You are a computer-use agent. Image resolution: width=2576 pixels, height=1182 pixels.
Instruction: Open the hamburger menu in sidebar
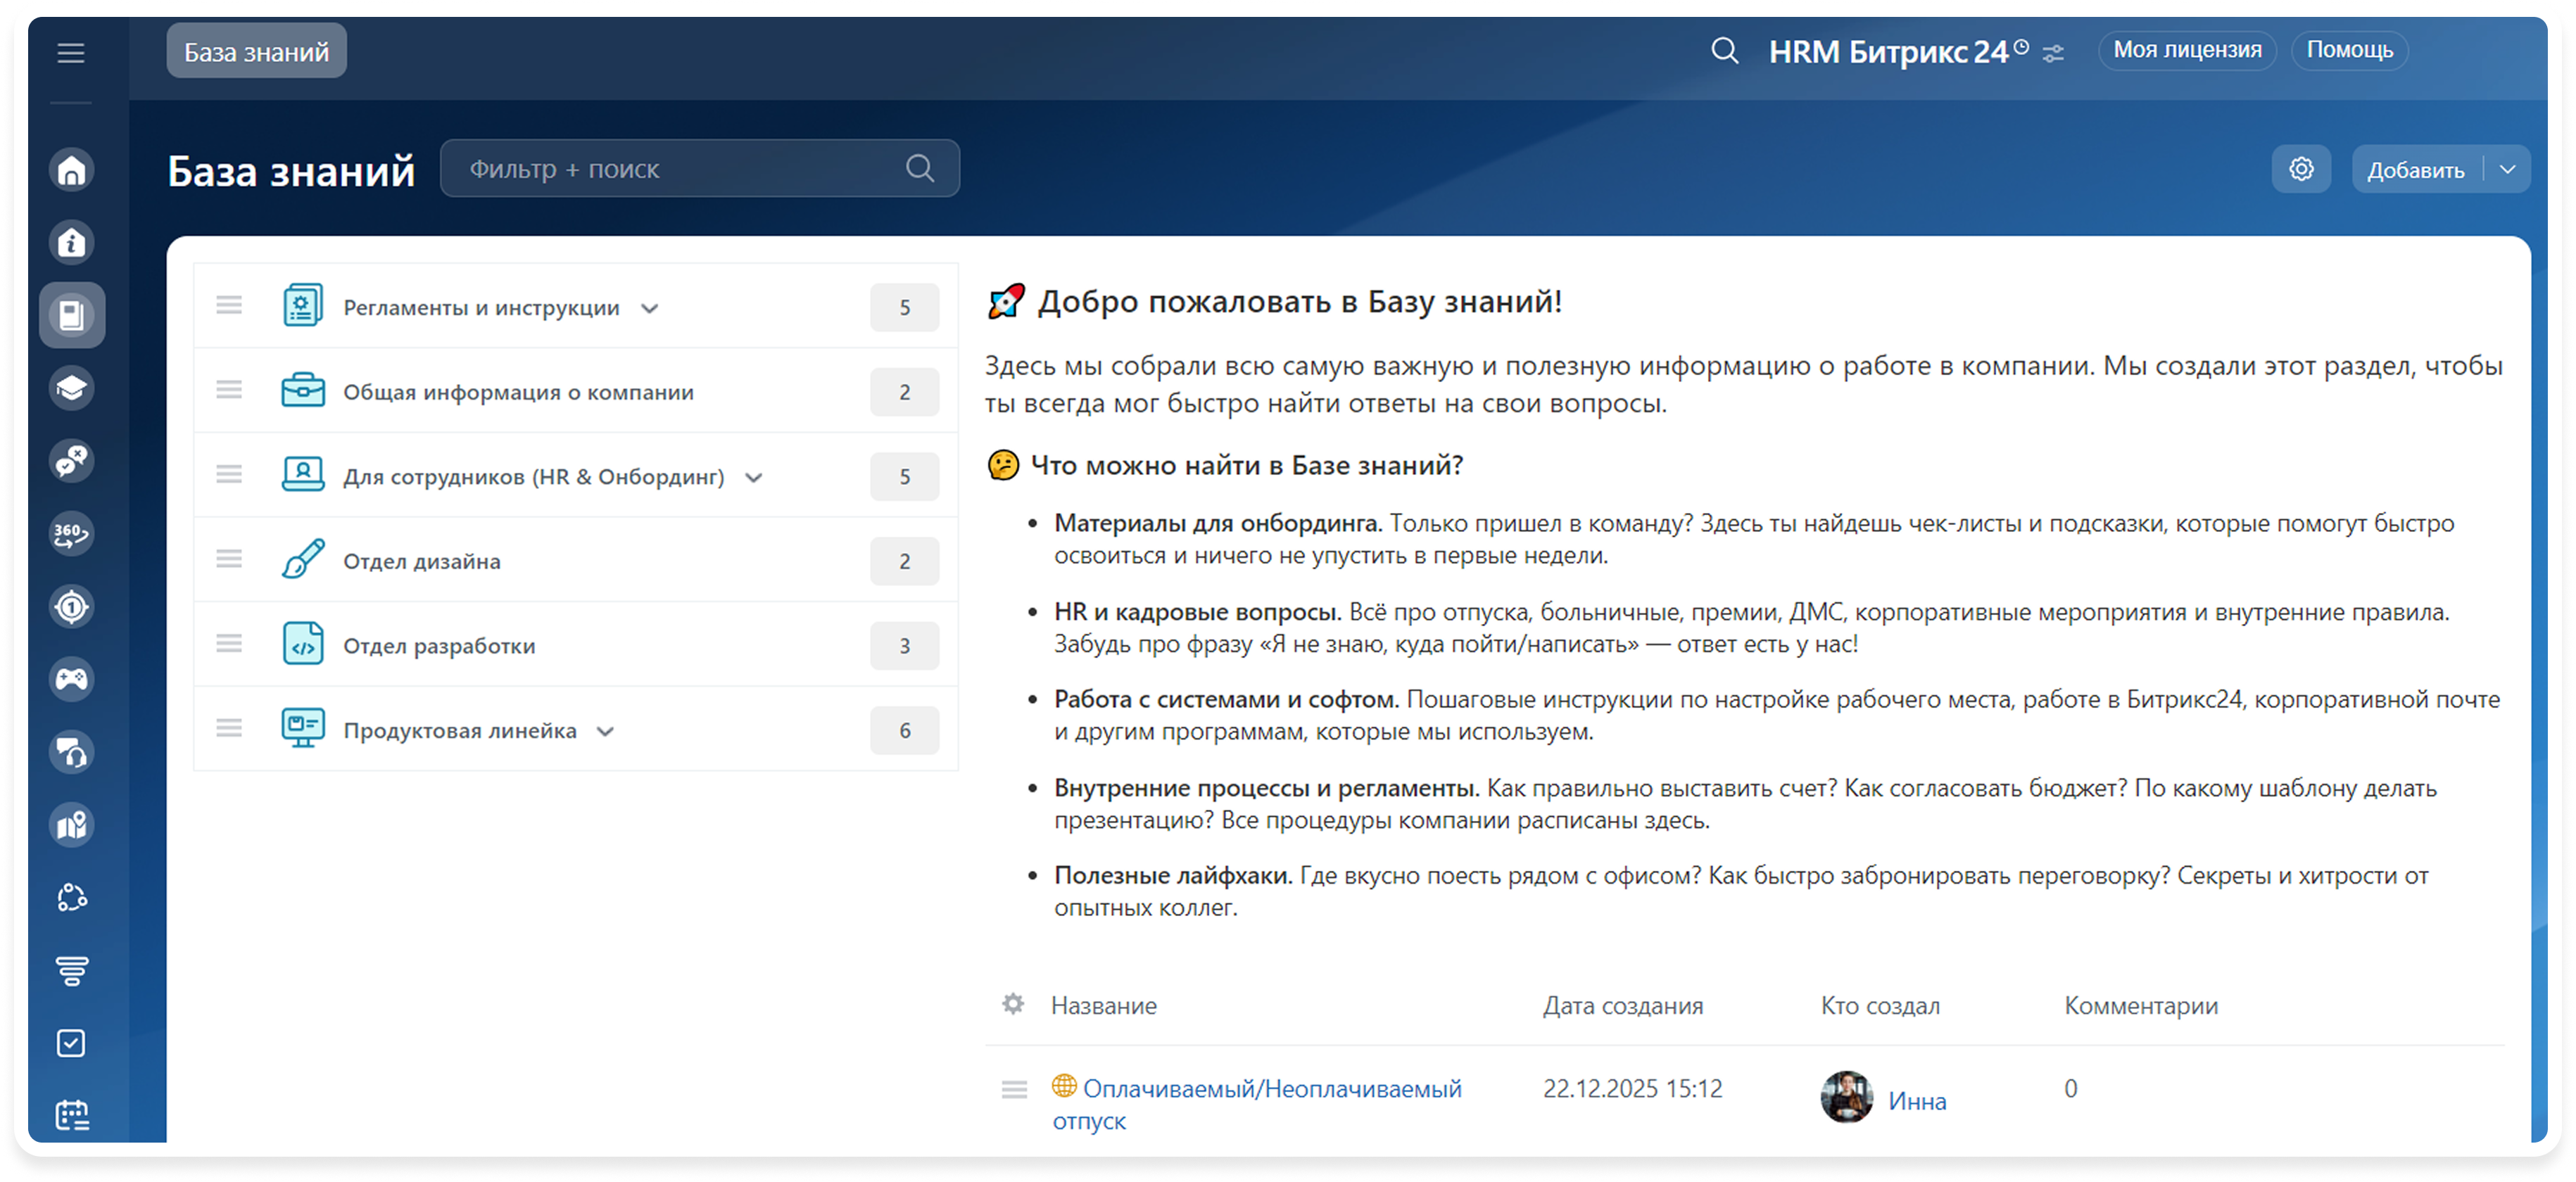coord(70,53)
